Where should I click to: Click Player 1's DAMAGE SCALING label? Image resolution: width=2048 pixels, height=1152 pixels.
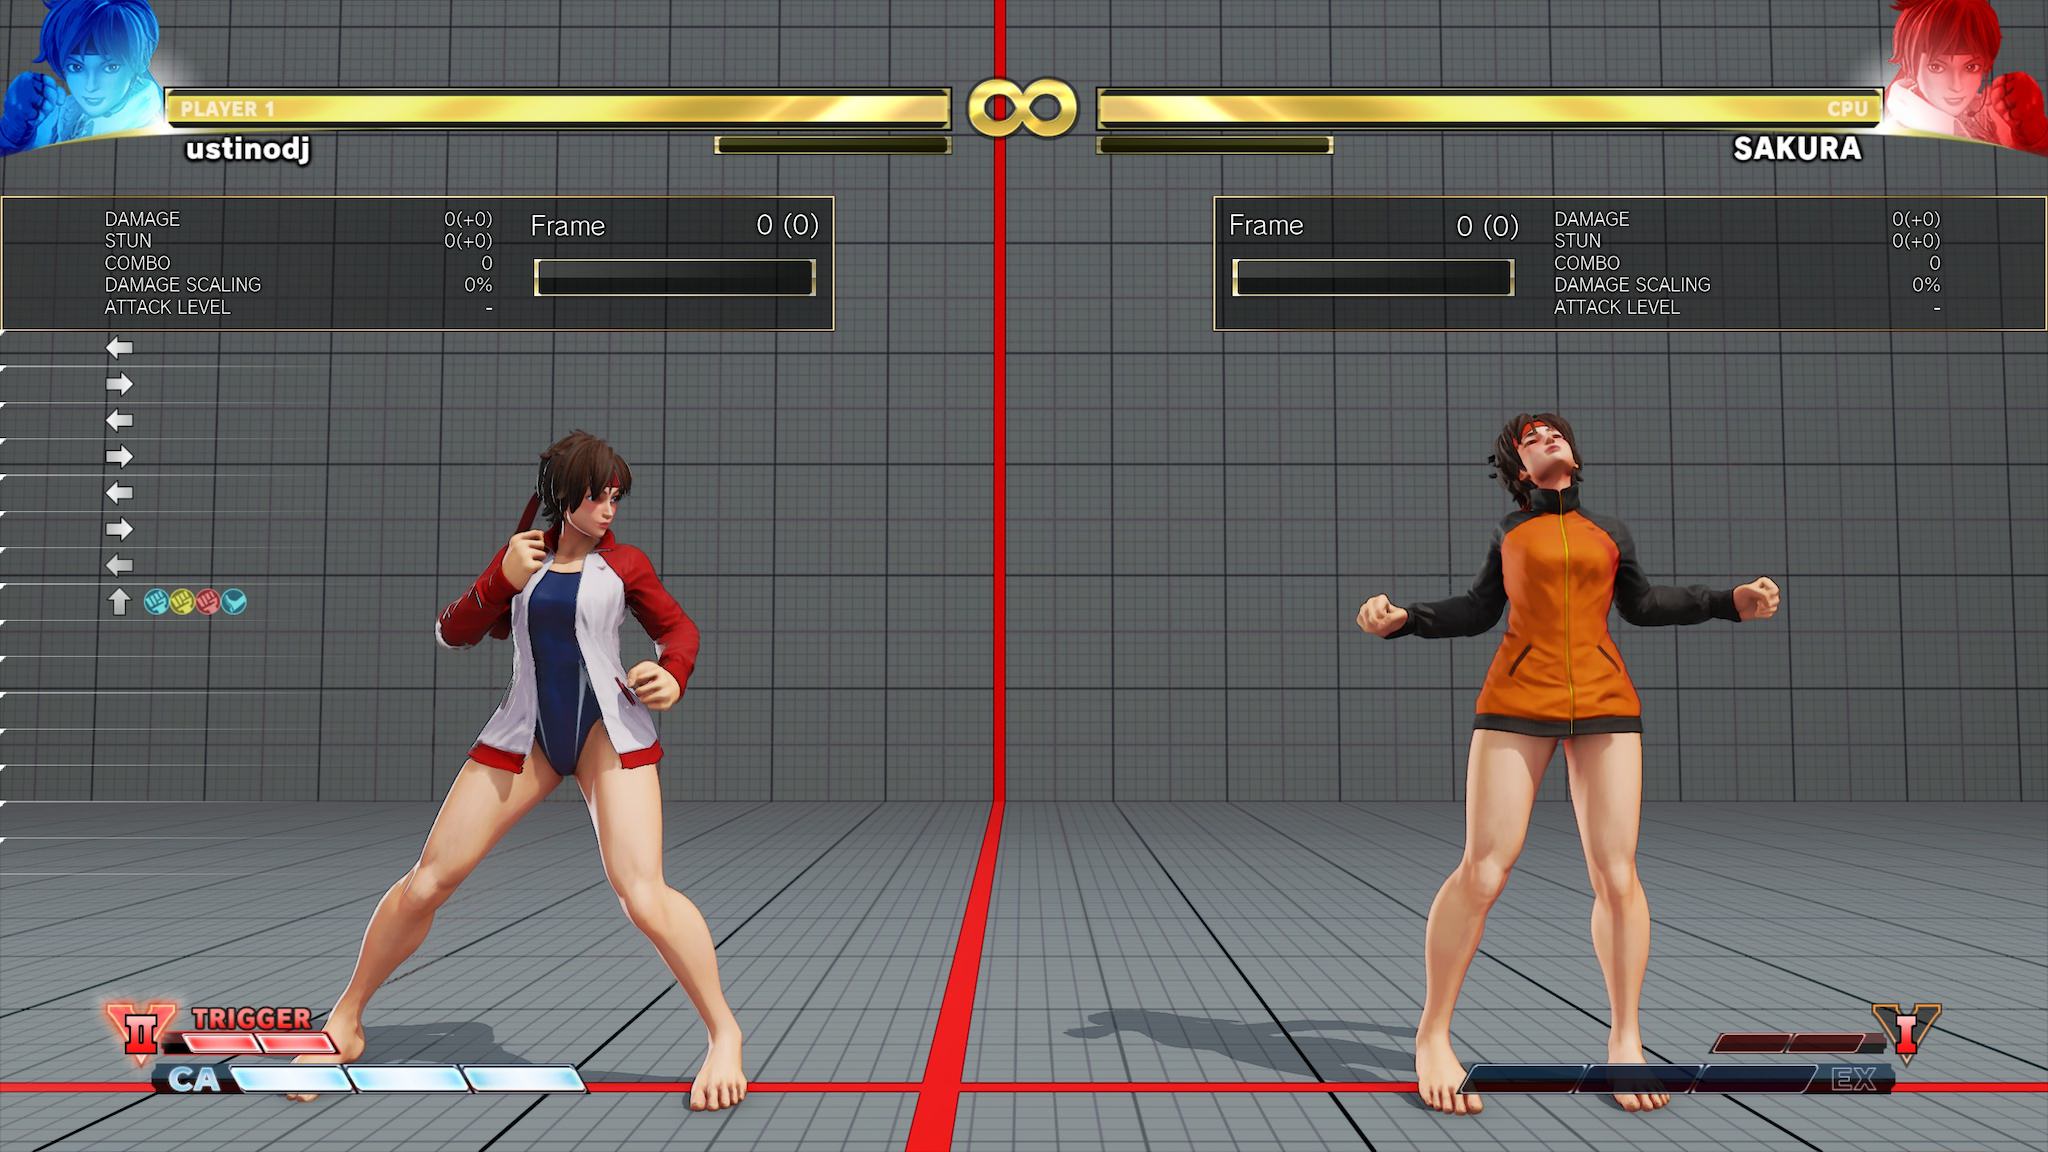182,285
